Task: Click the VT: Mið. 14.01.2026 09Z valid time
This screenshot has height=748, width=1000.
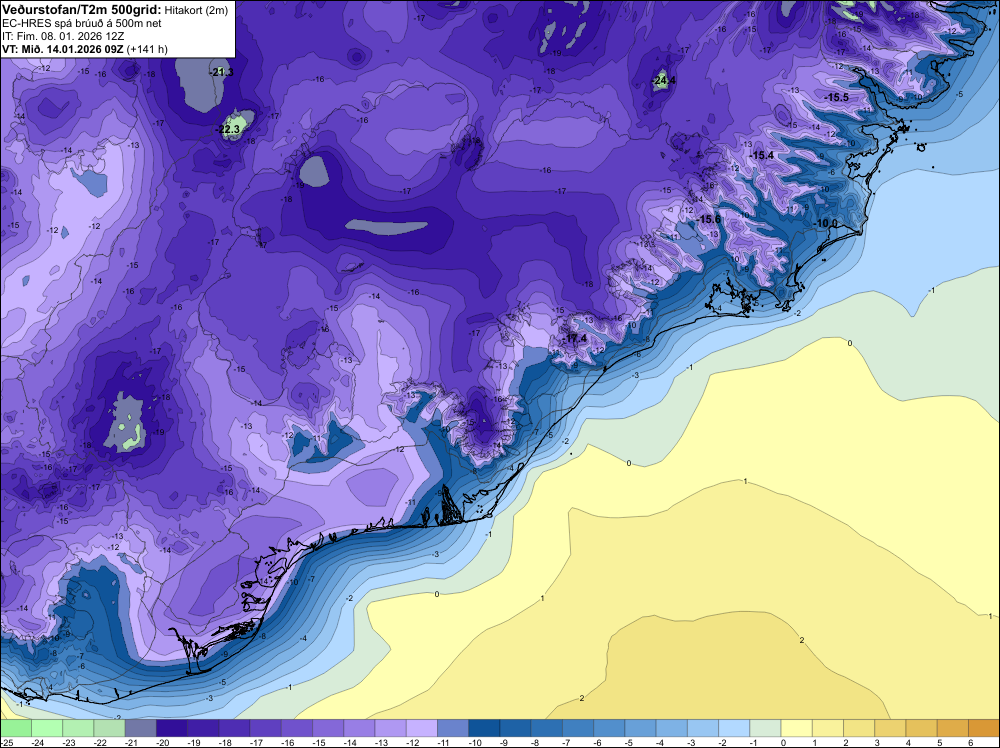Action: (x=62, y=49)
